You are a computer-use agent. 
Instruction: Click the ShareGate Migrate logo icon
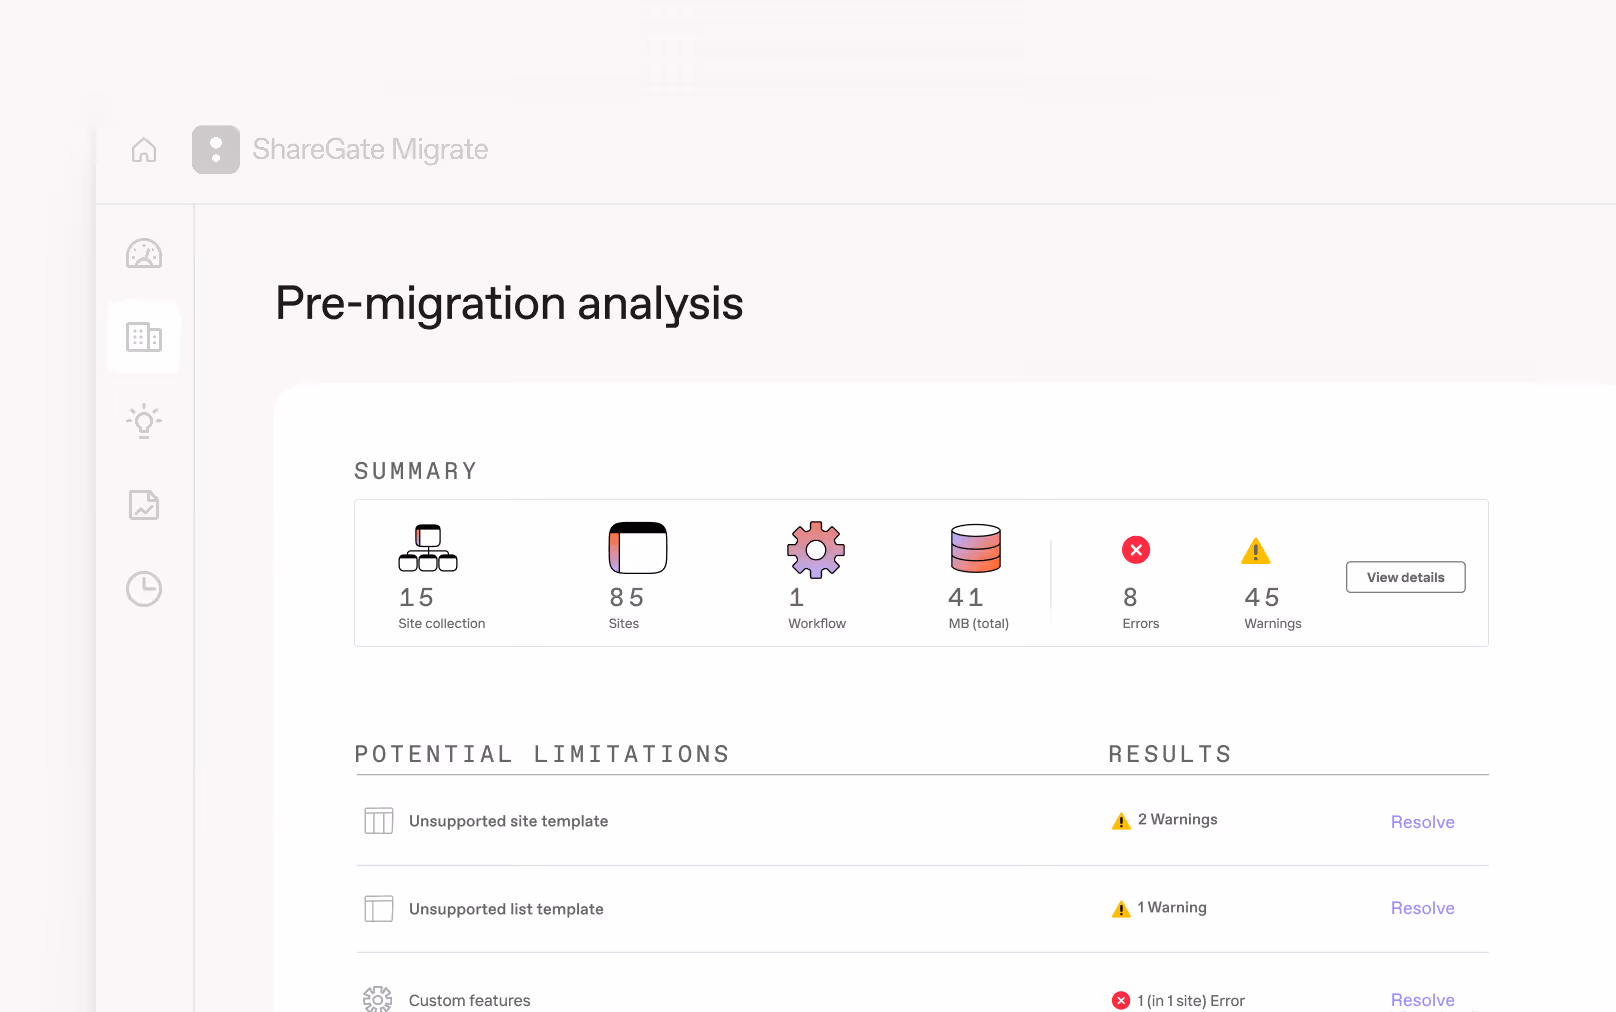tap(216, 150)
